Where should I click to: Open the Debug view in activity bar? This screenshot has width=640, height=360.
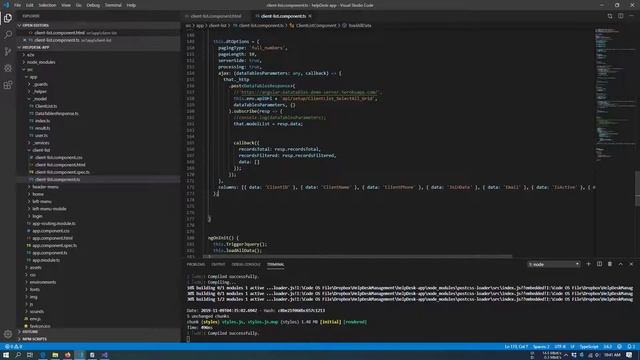point(8,68)
